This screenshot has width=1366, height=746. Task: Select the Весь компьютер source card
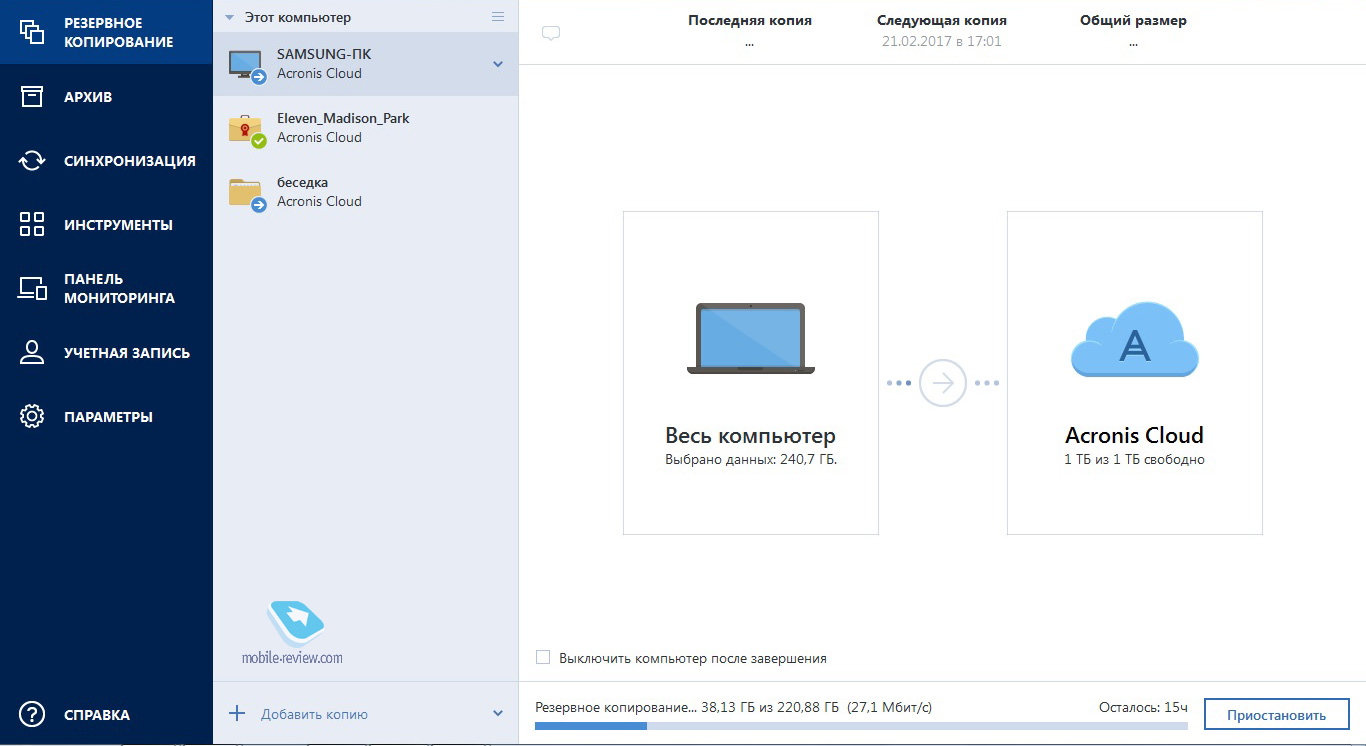tap(751, 373)
